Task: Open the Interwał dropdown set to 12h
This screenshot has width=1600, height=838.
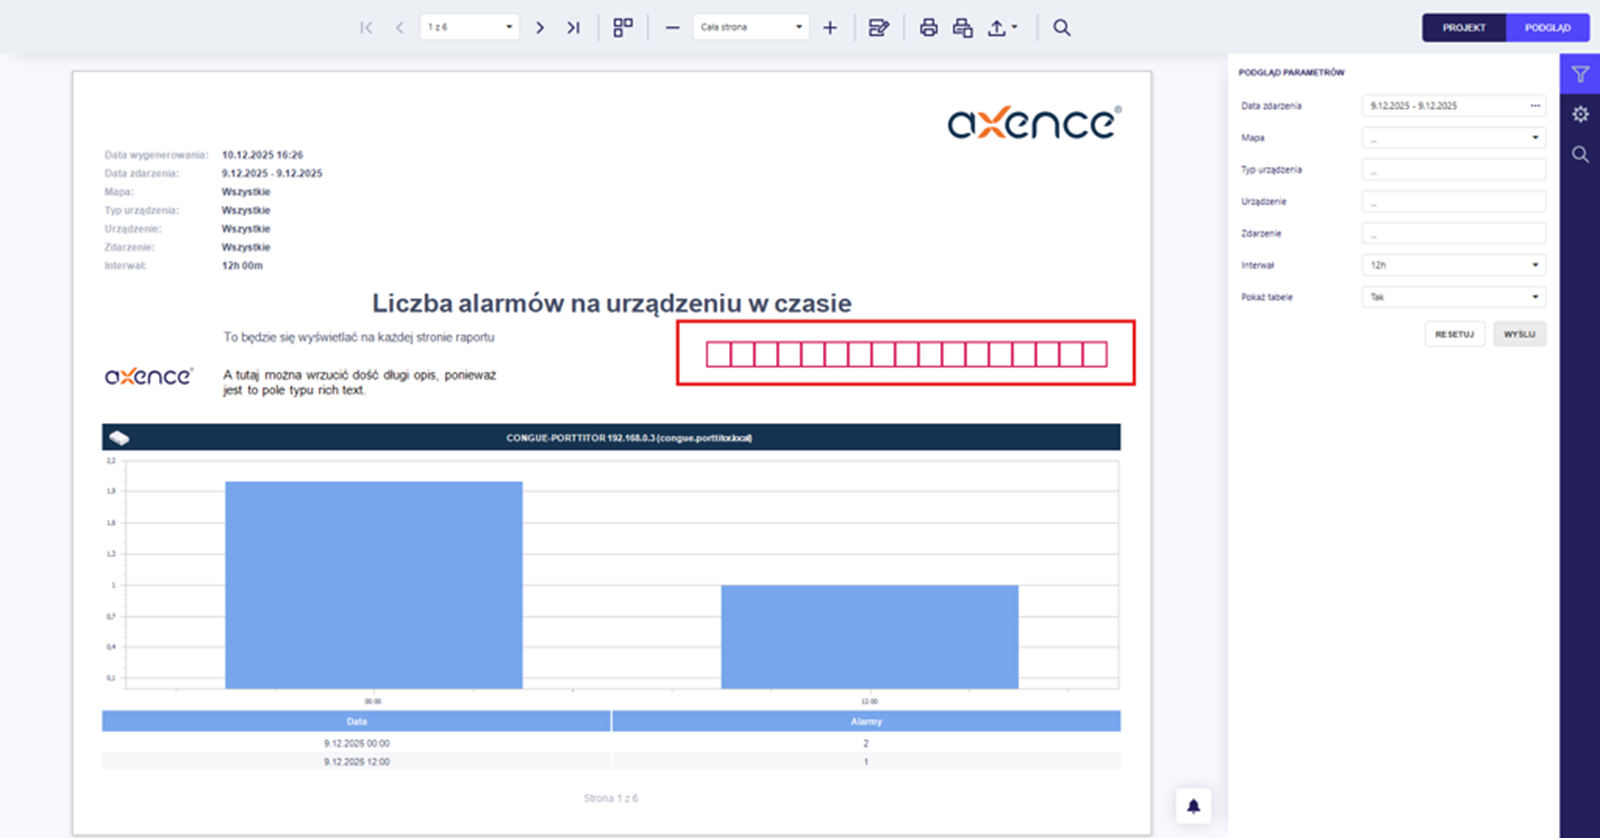Action: click(x=1453, y=265)
